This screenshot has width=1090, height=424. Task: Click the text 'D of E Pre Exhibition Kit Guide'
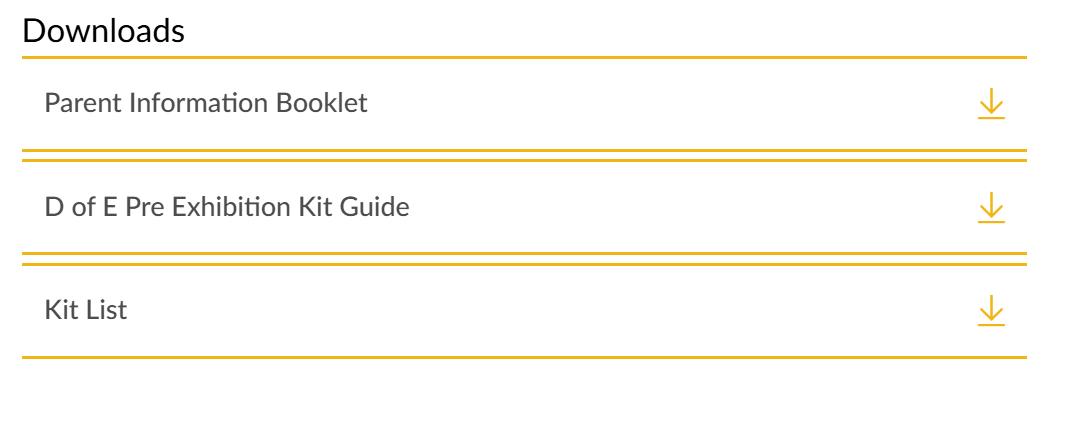227,207
